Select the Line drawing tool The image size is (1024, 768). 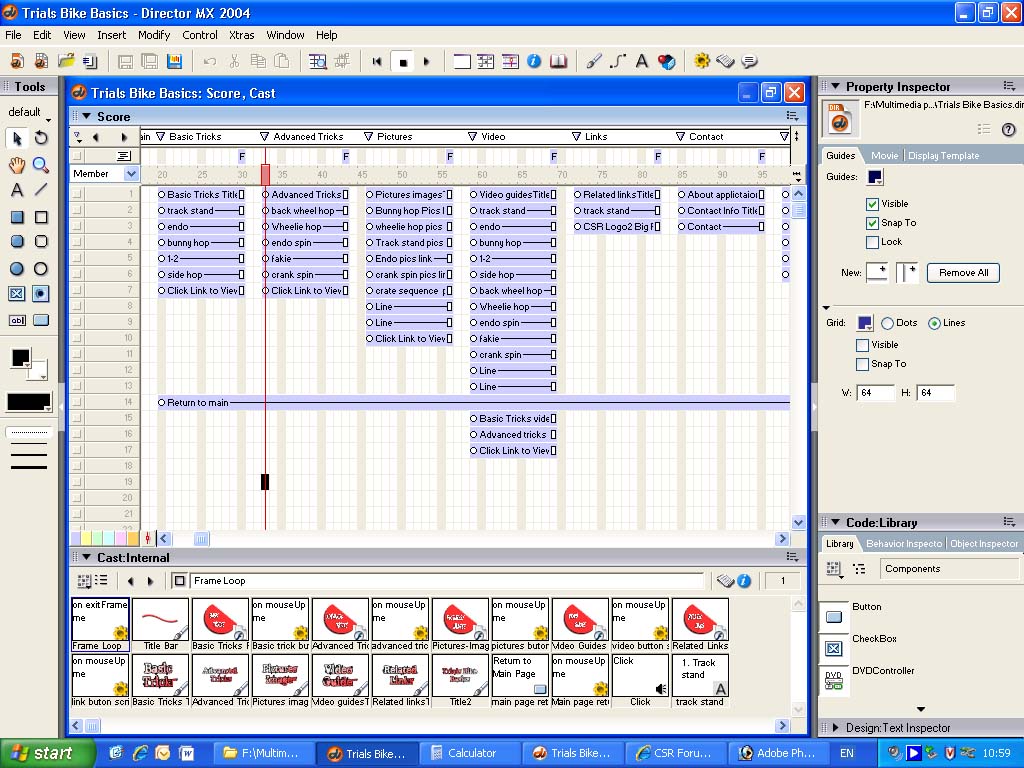(40, 190)
